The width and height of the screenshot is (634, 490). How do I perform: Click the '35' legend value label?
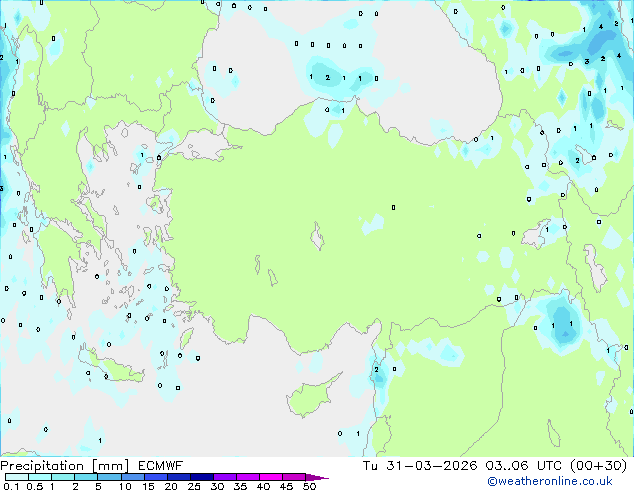240,486
